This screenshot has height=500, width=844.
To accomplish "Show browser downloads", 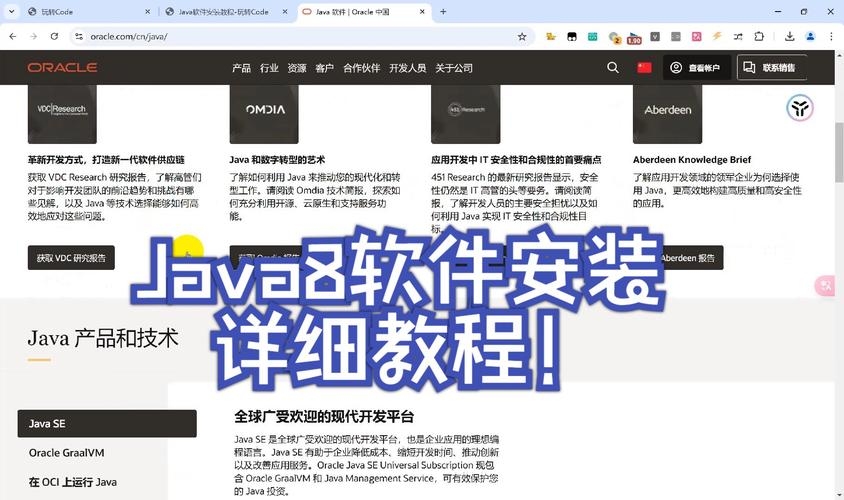I will (x=790, y=37).
